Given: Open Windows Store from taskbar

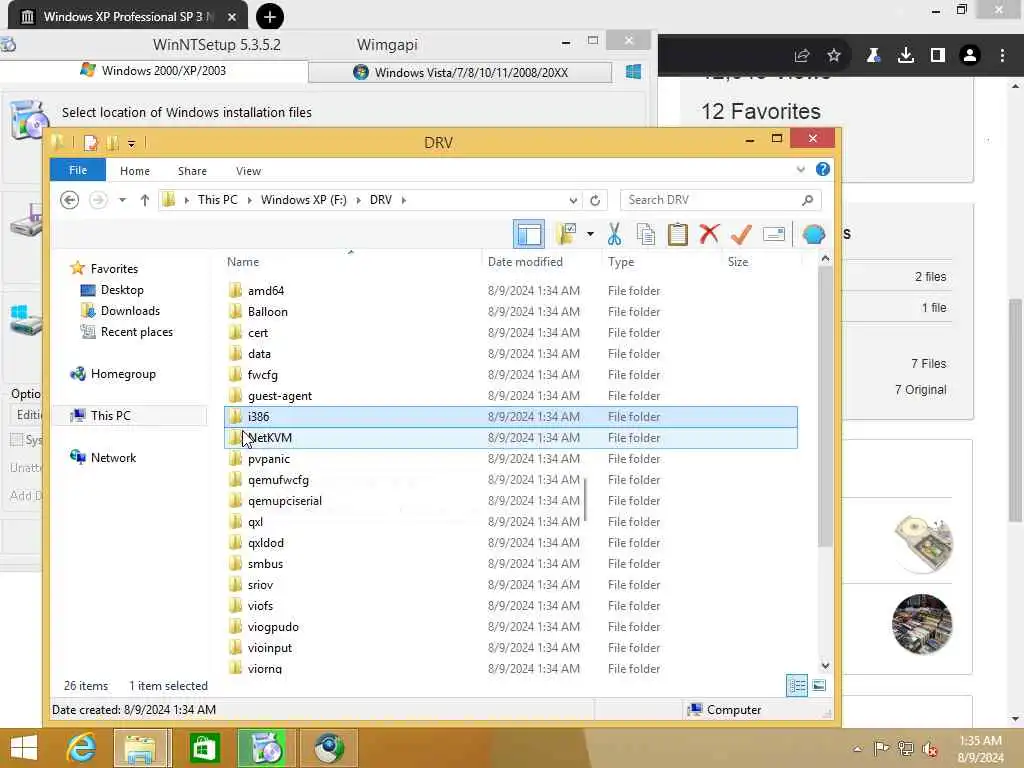Looking at the screenshot, I should tap(204, 748).
